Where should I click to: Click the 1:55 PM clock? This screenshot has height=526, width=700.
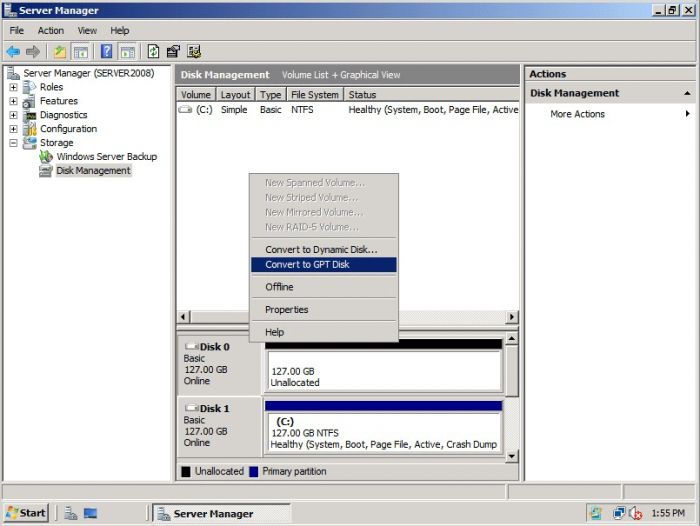tap(668, 513)
